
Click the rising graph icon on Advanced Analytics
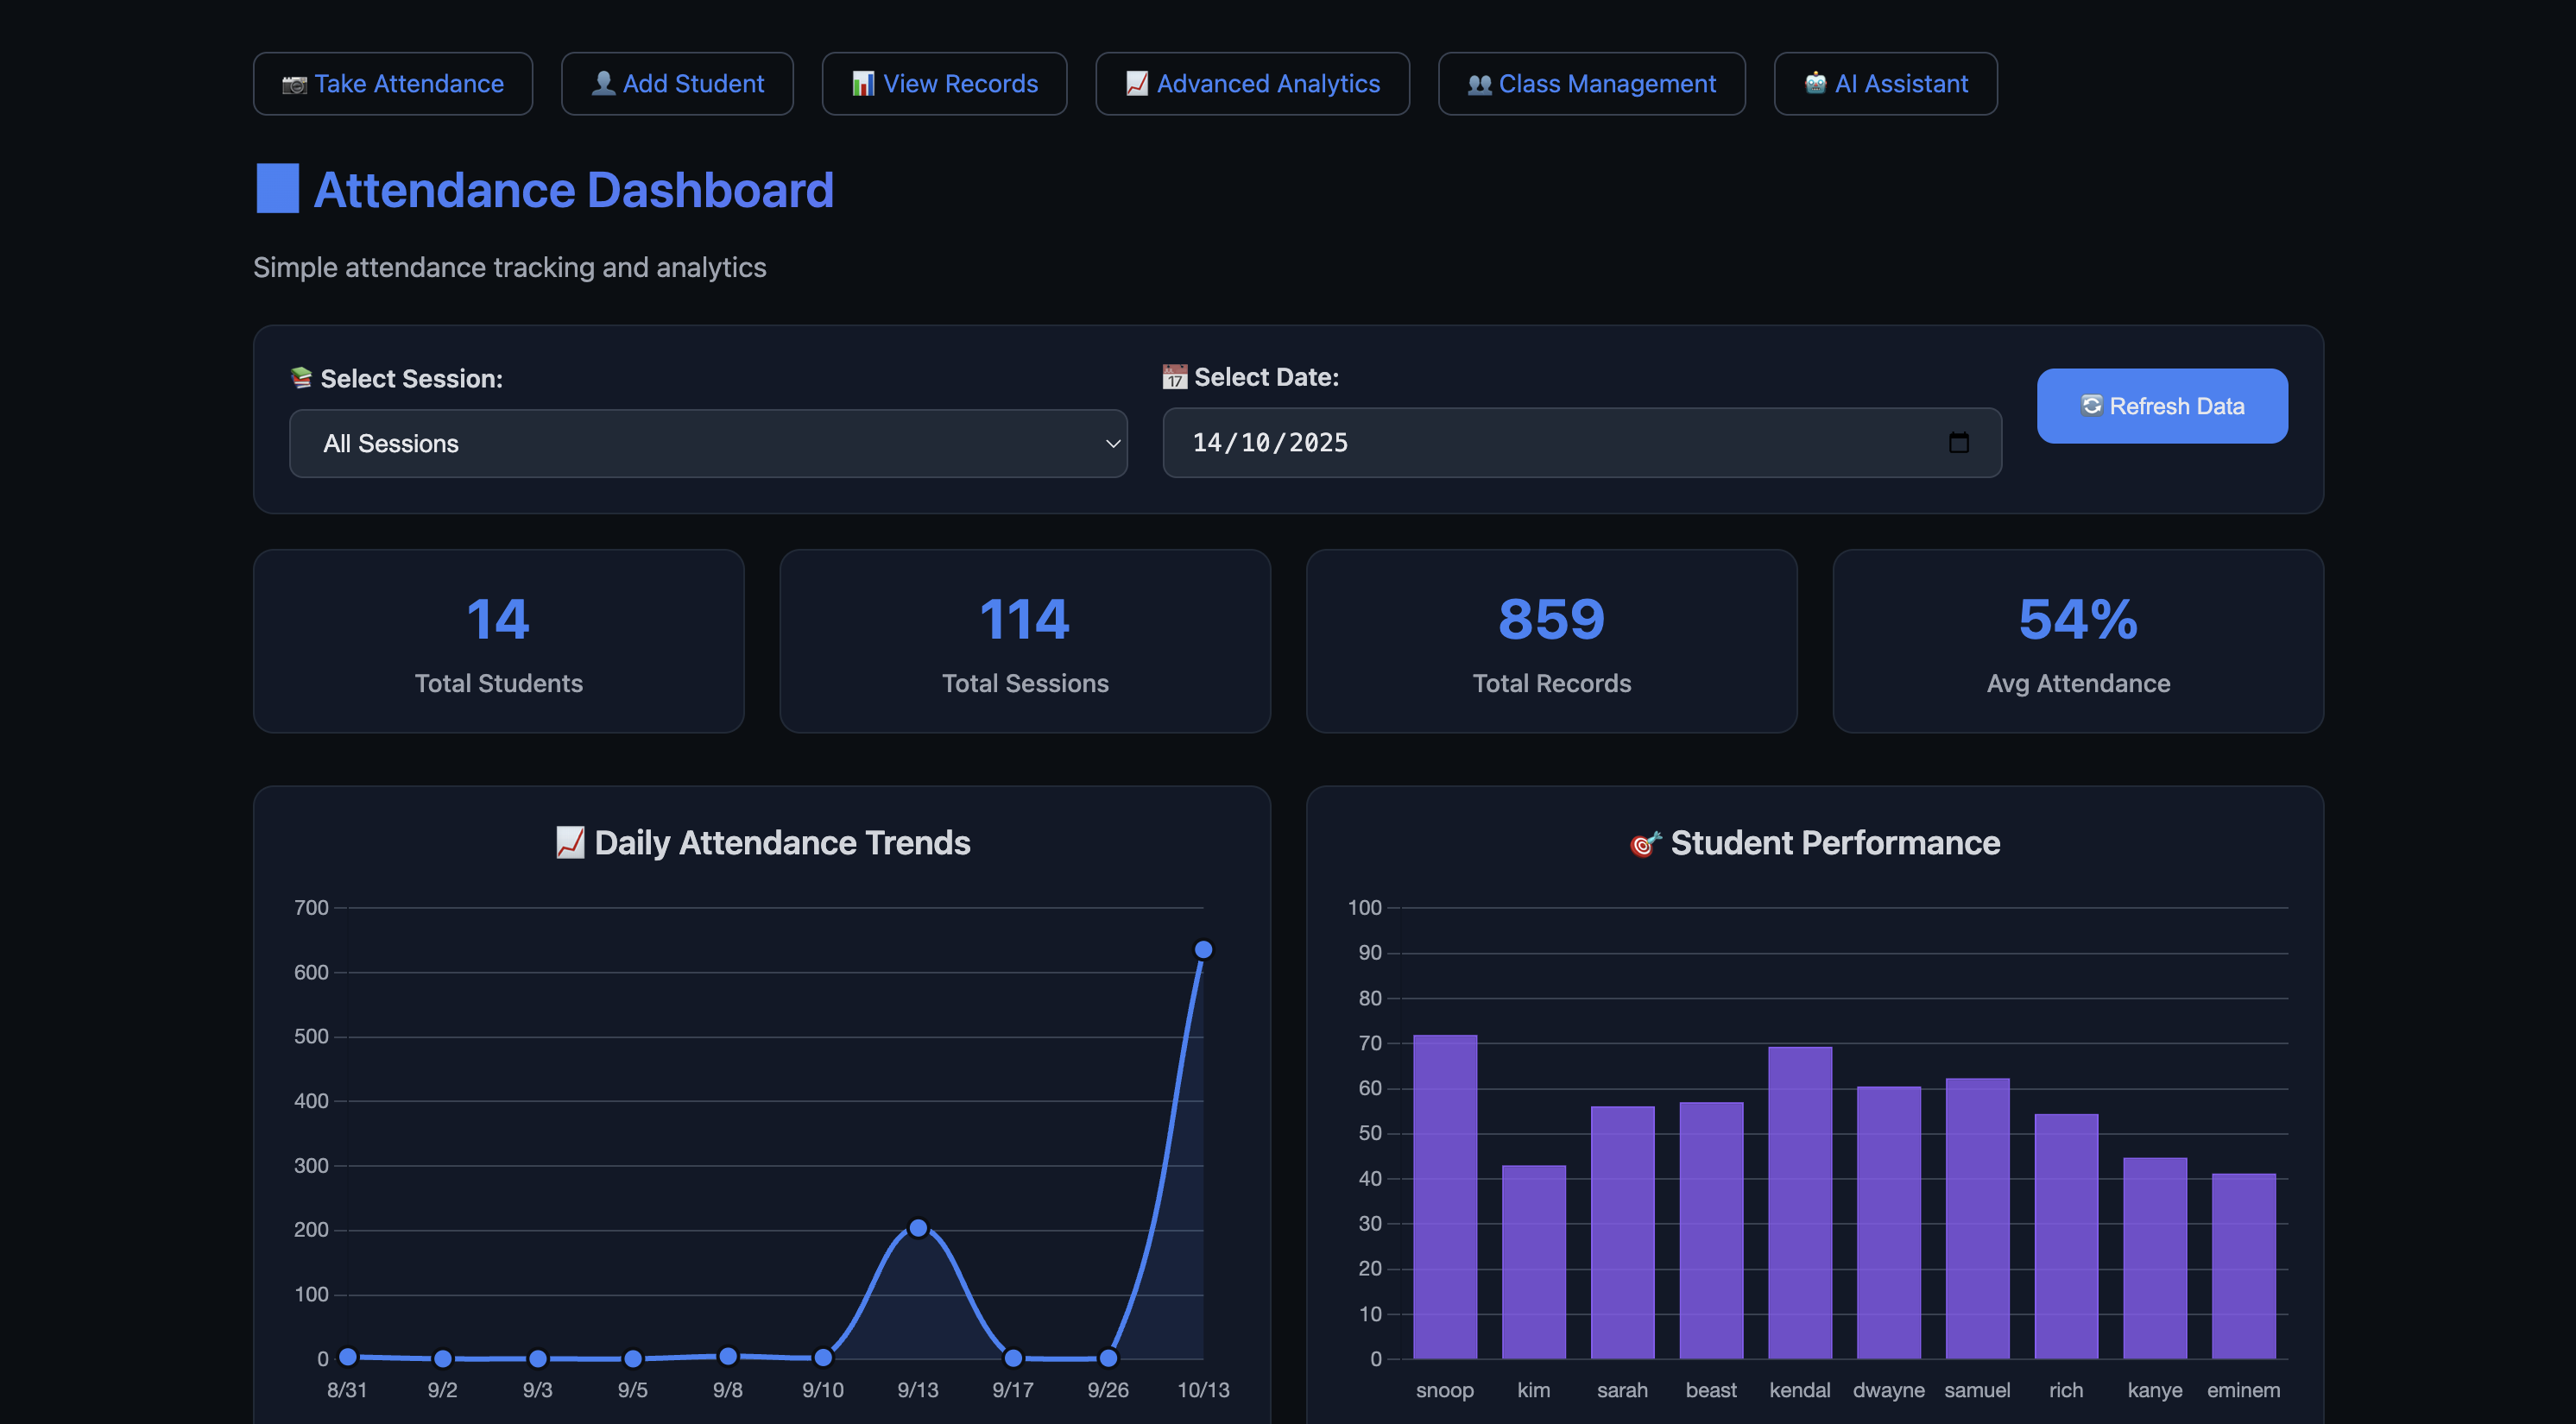coord(1136,84)
